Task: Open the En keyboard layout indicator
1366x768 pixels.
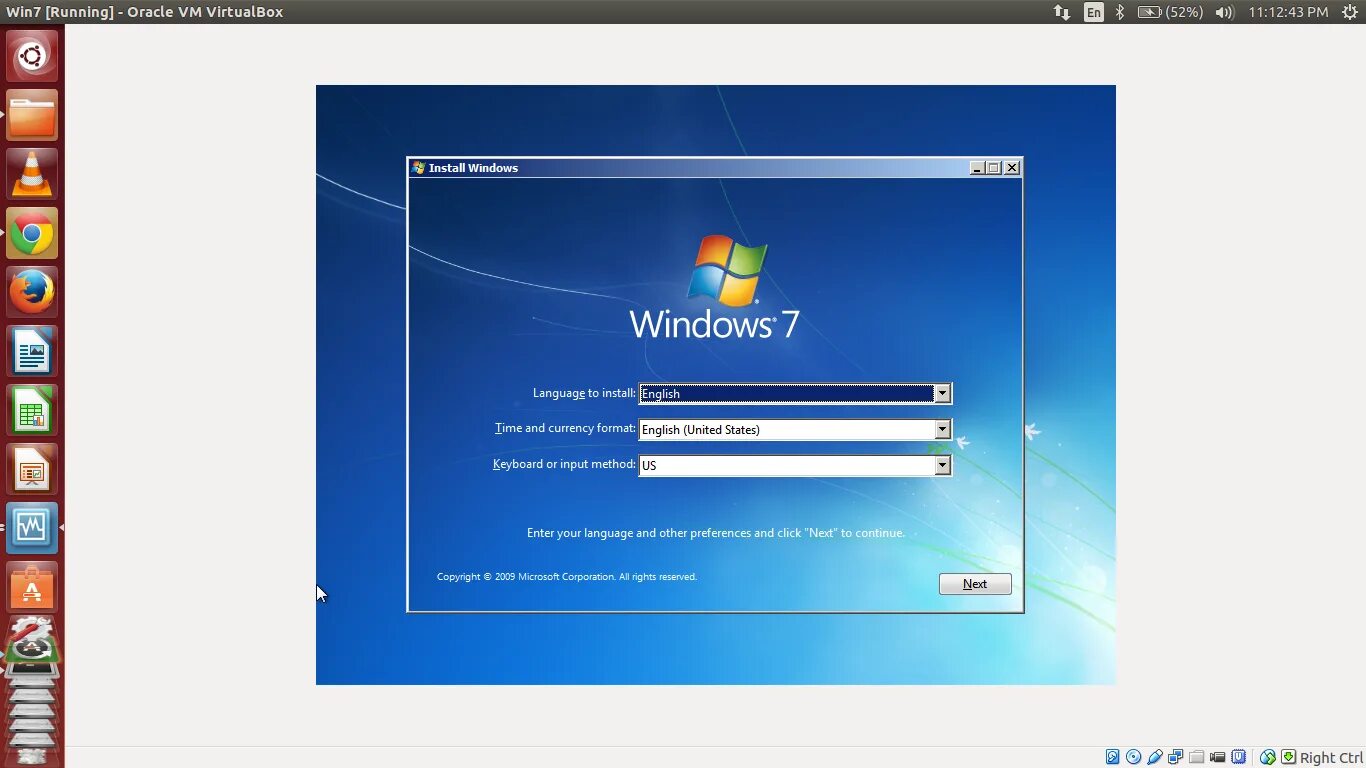Action: point(1094,12)
